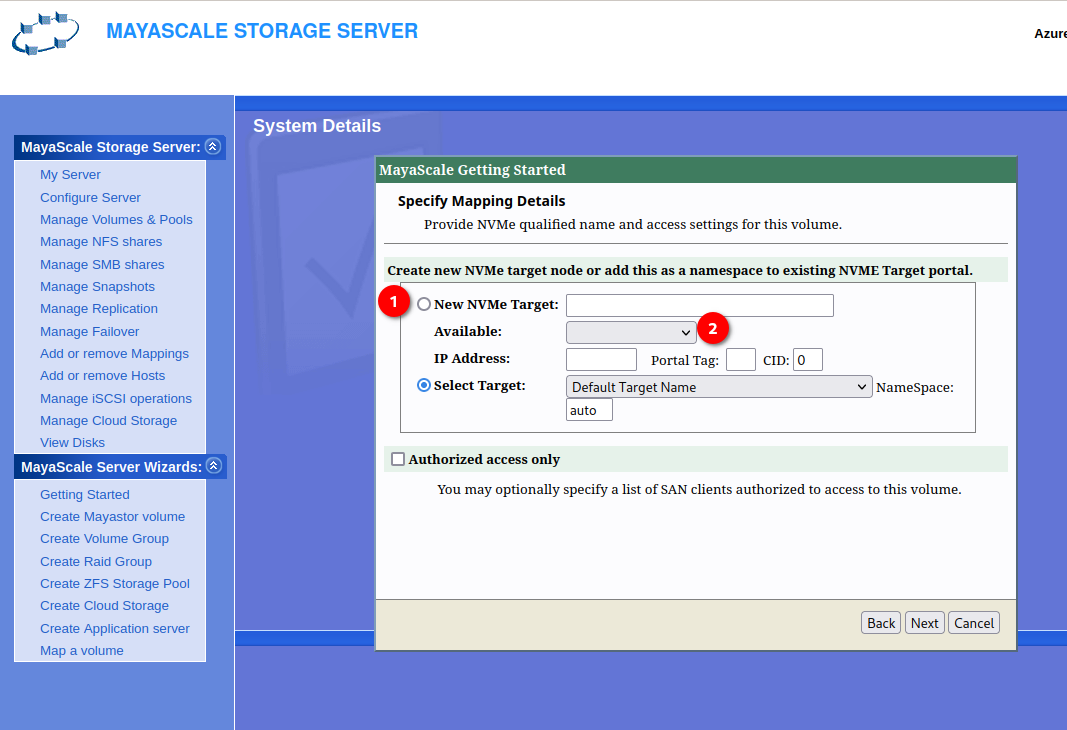
Task: Choose the Select Target radio button
Action: (x=424, y=385)
